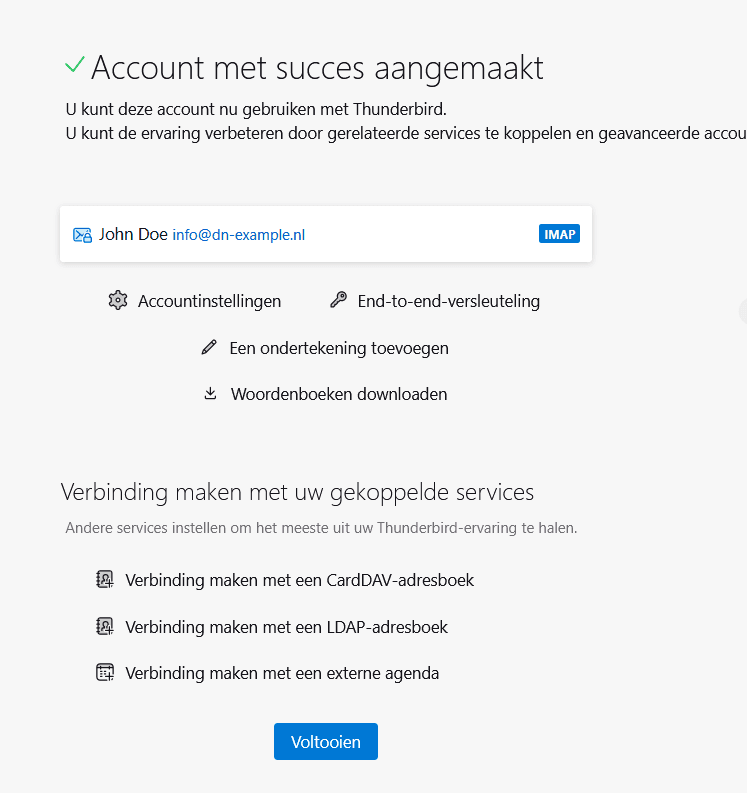Click the CardDAV address book icon

[105, 579]
